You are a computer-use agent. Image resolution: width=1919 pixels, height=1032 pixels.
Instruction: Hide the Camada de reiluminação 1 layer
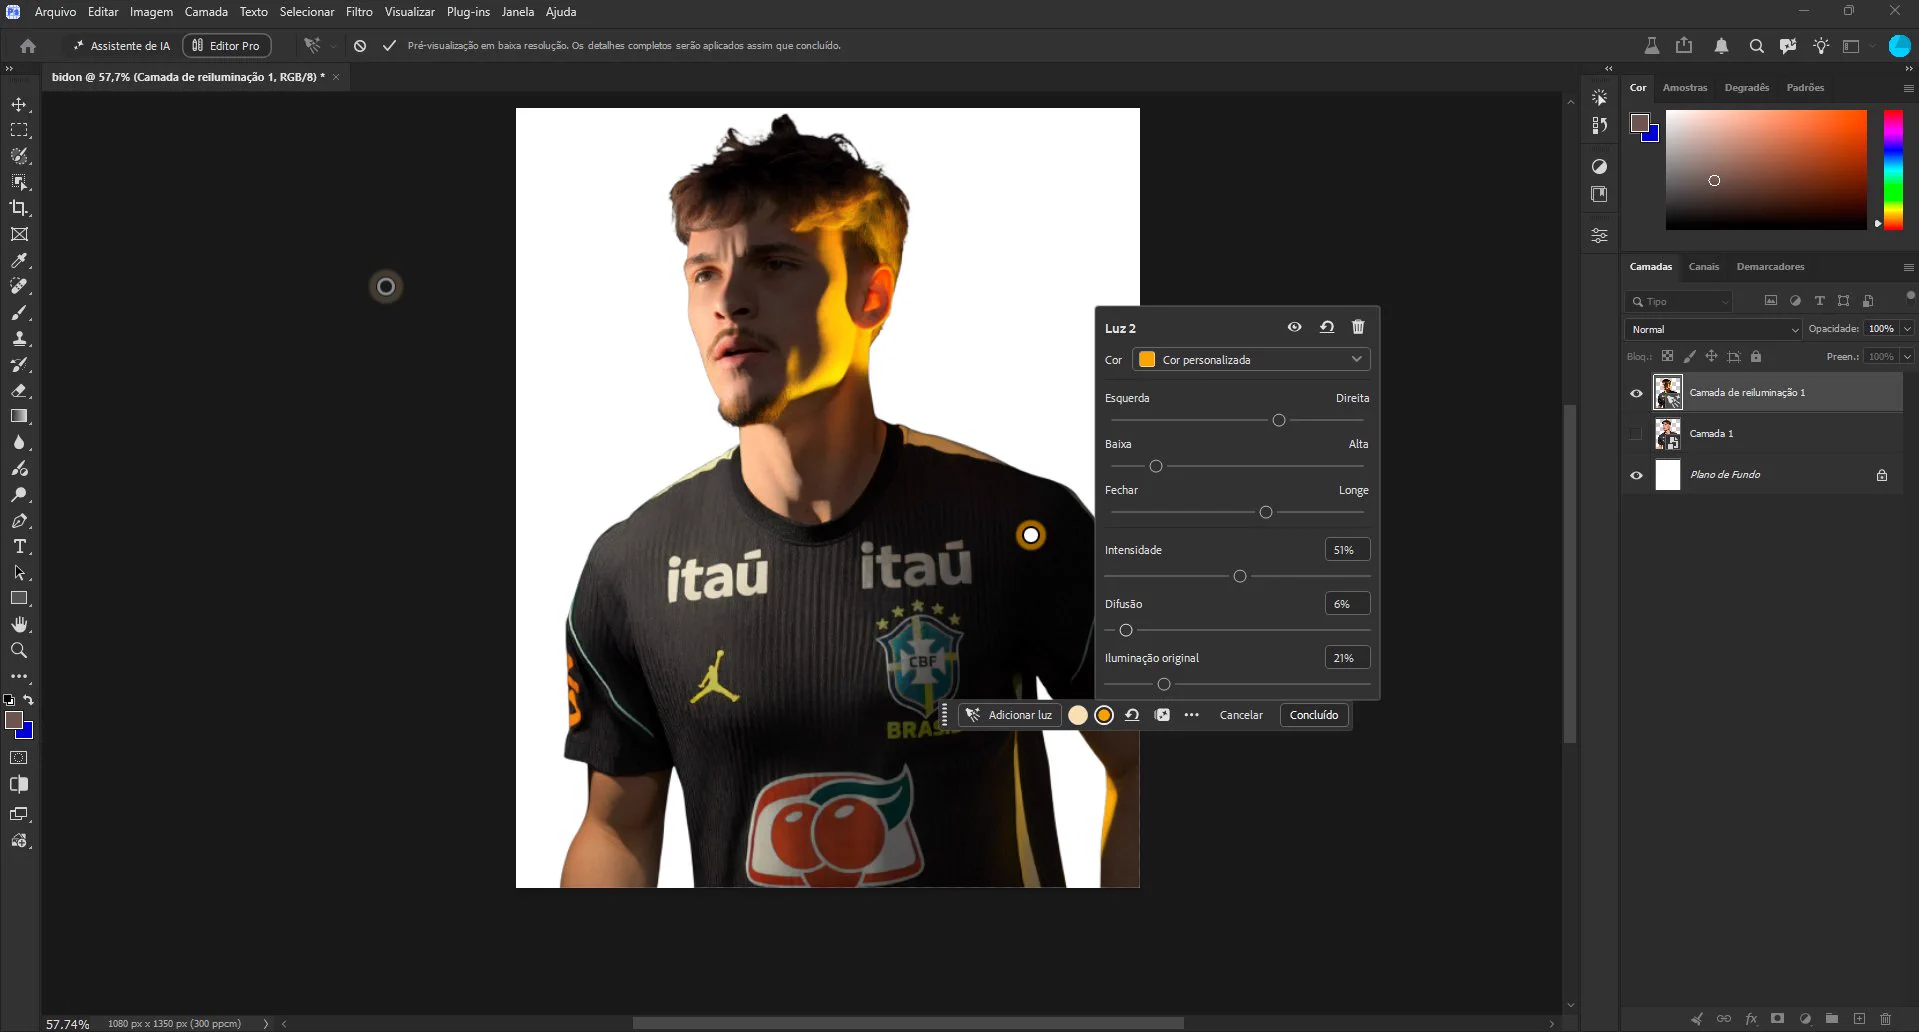tap(1636, 393)
